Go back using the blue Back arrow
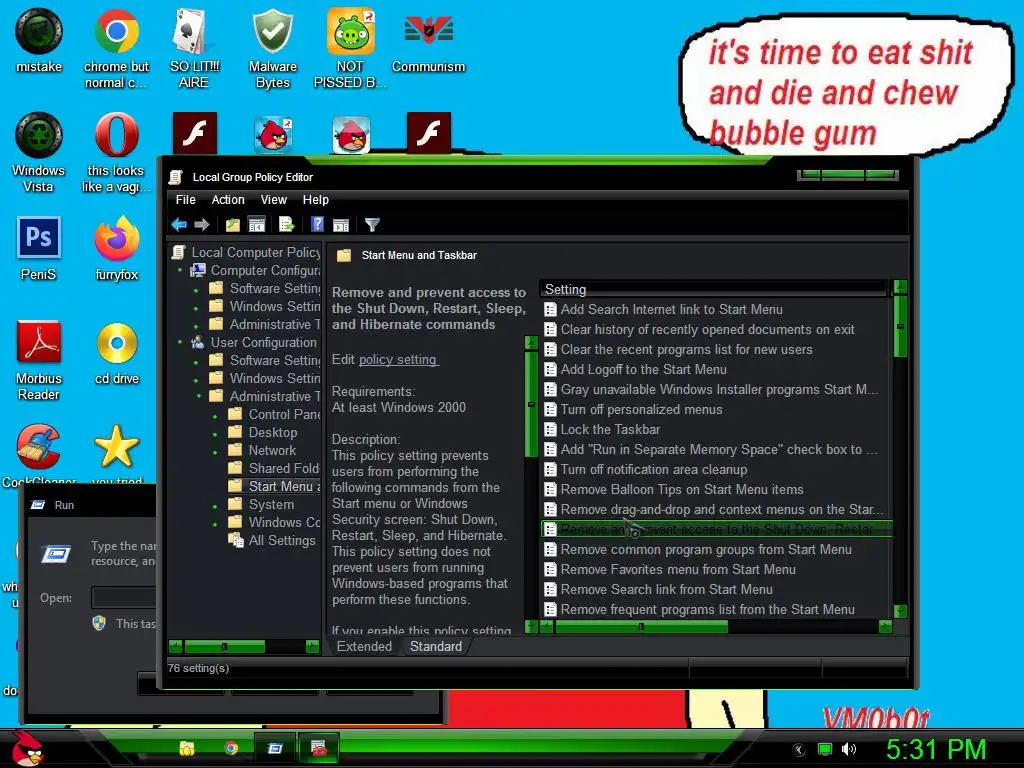The width and height of the screenshot is (1024, 768). (x=179, y=225)
